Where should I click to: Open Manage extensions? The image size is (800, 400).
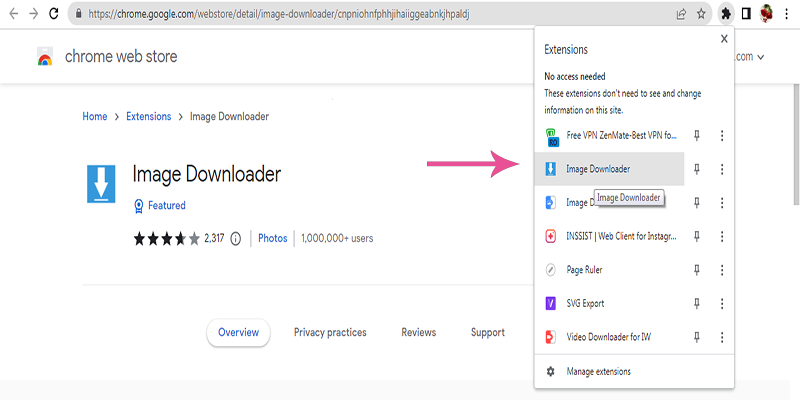pos(598,371)
